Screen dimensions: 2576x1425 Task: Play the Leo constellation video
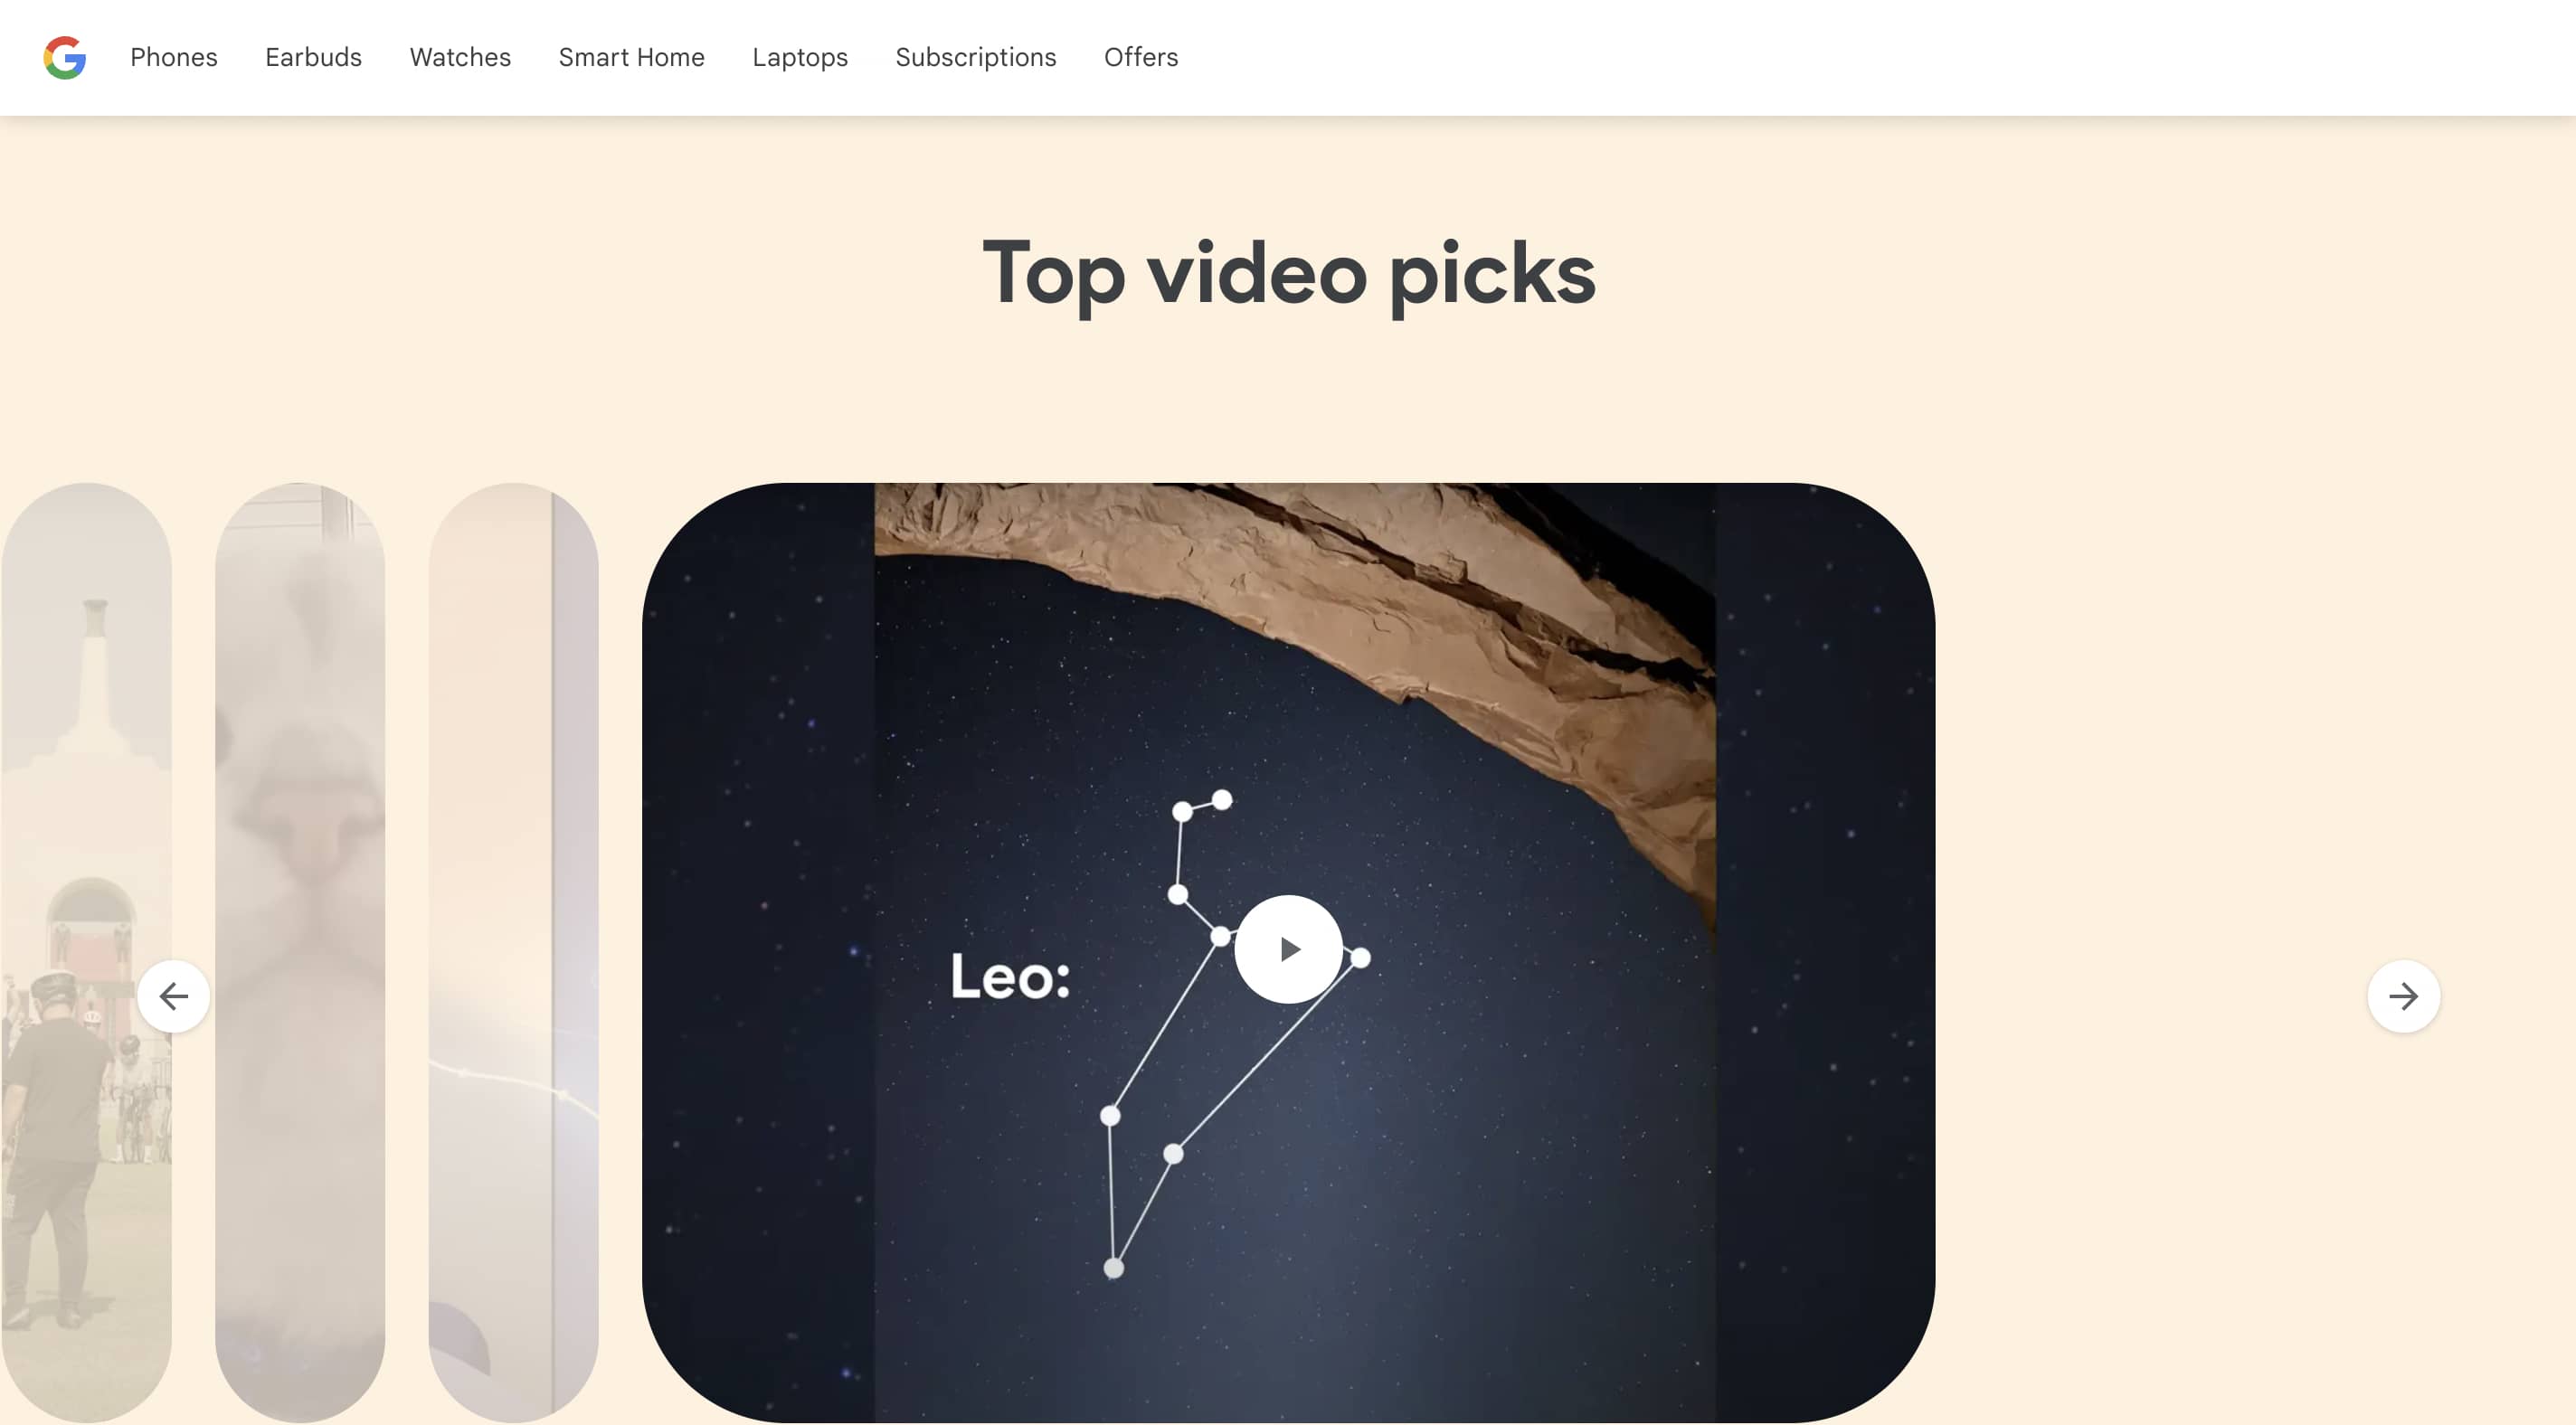coord(1288,949)
